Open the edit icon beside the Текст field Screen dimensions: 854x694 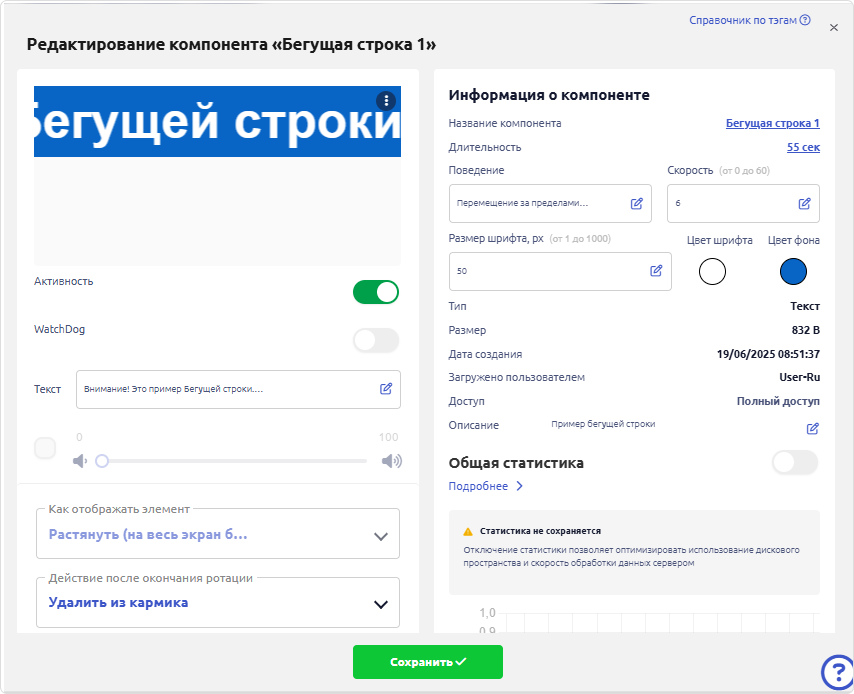[x=385, y=389]
